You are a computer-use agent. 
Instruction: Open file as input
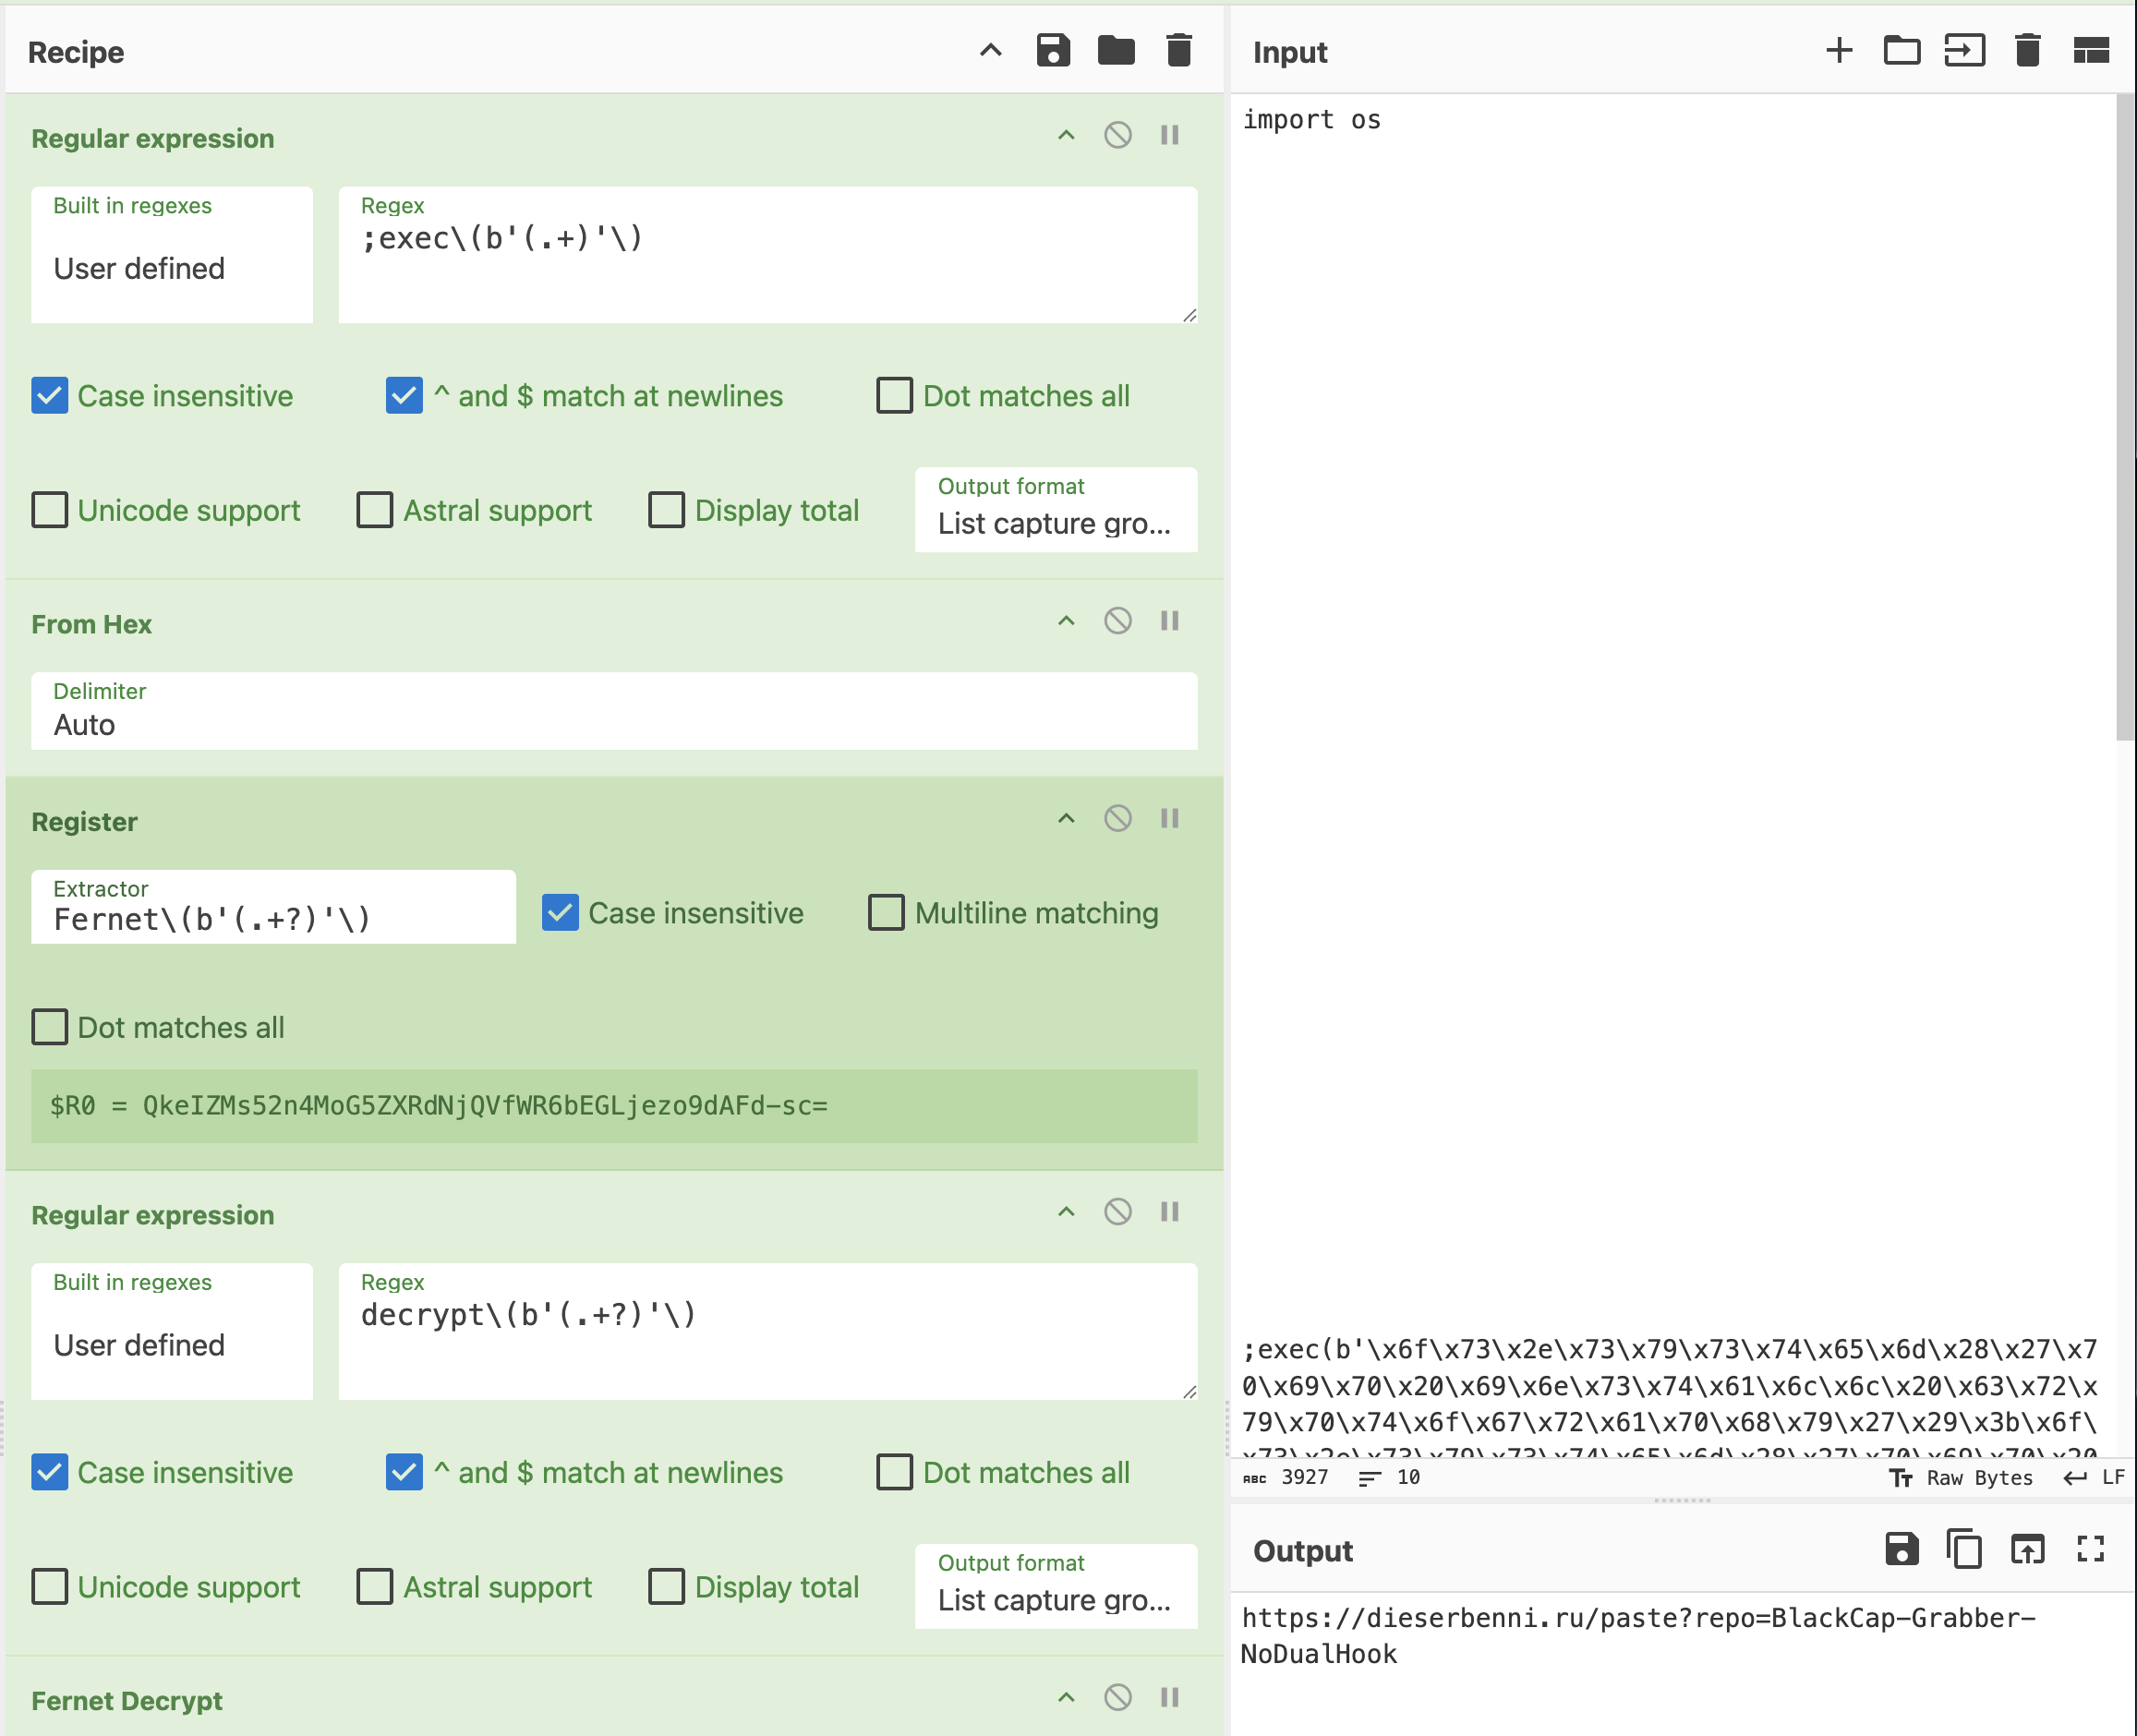[1965, 50]
